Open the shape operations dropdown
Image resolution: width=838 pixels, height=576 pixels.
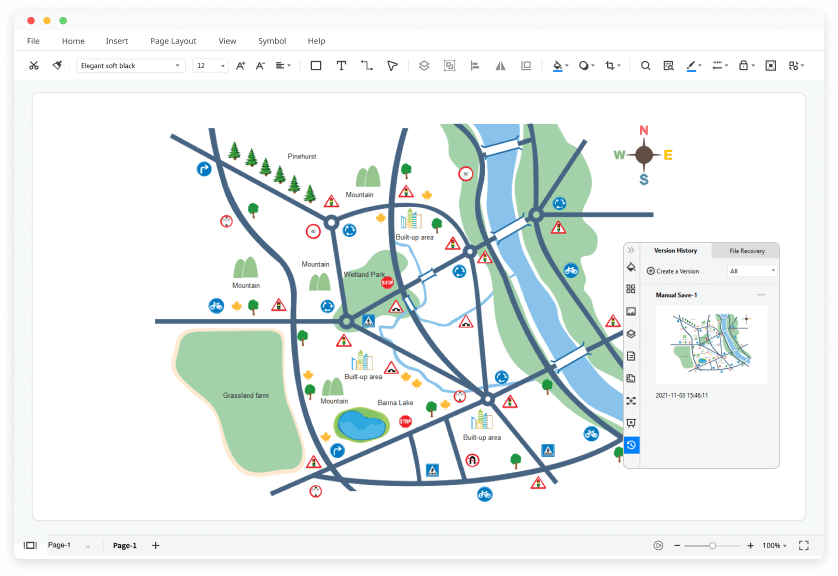coord(796,65)
